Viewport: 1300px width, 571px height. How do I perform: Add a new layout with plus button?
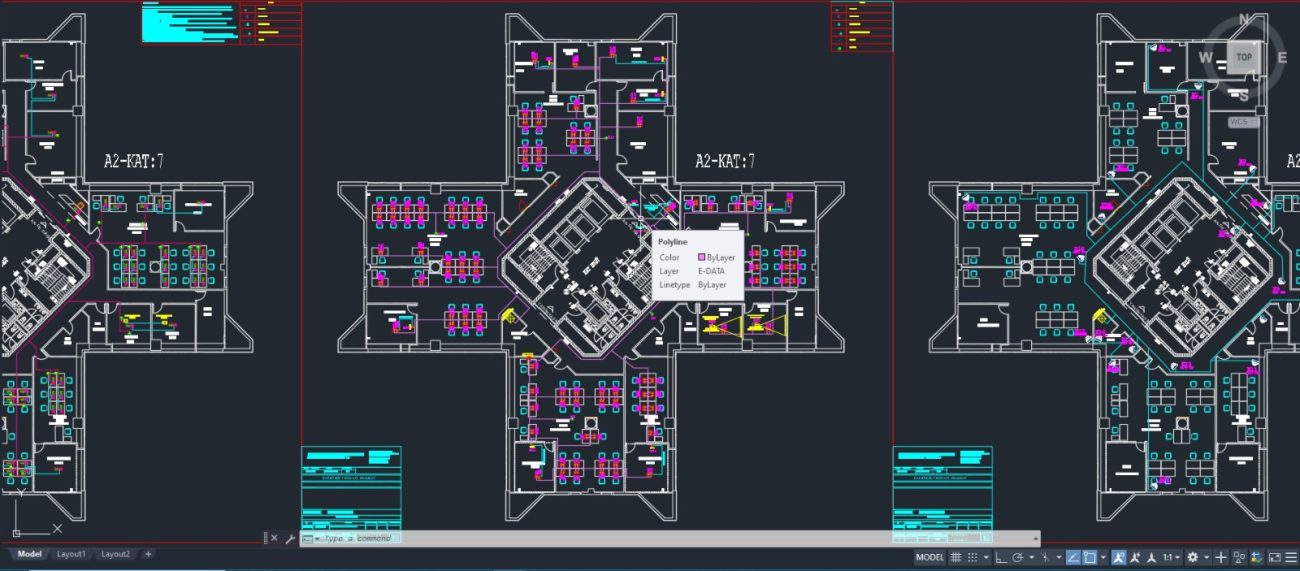coord(148,554)
